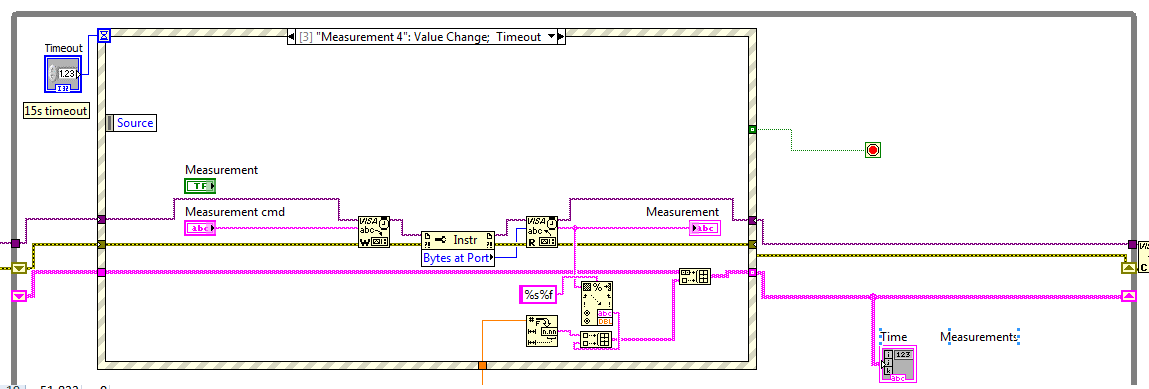Click the VISA Read function node

(x=542, y=231)
